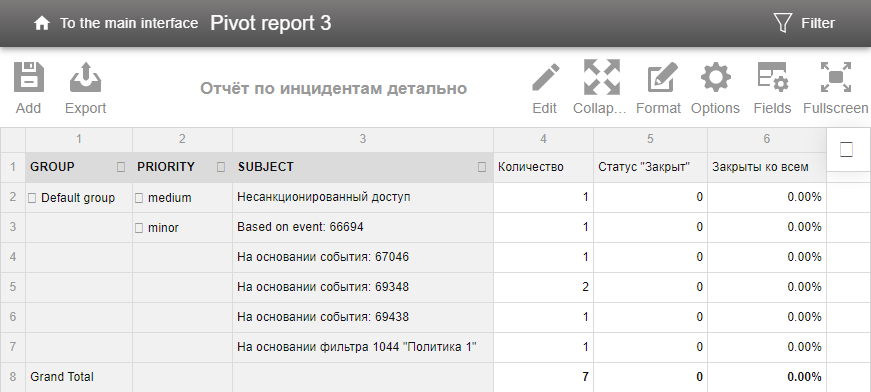Click the report title Отчёт по инцидентам детально
The image size is (871, 392).
click(x=333, y=88)
